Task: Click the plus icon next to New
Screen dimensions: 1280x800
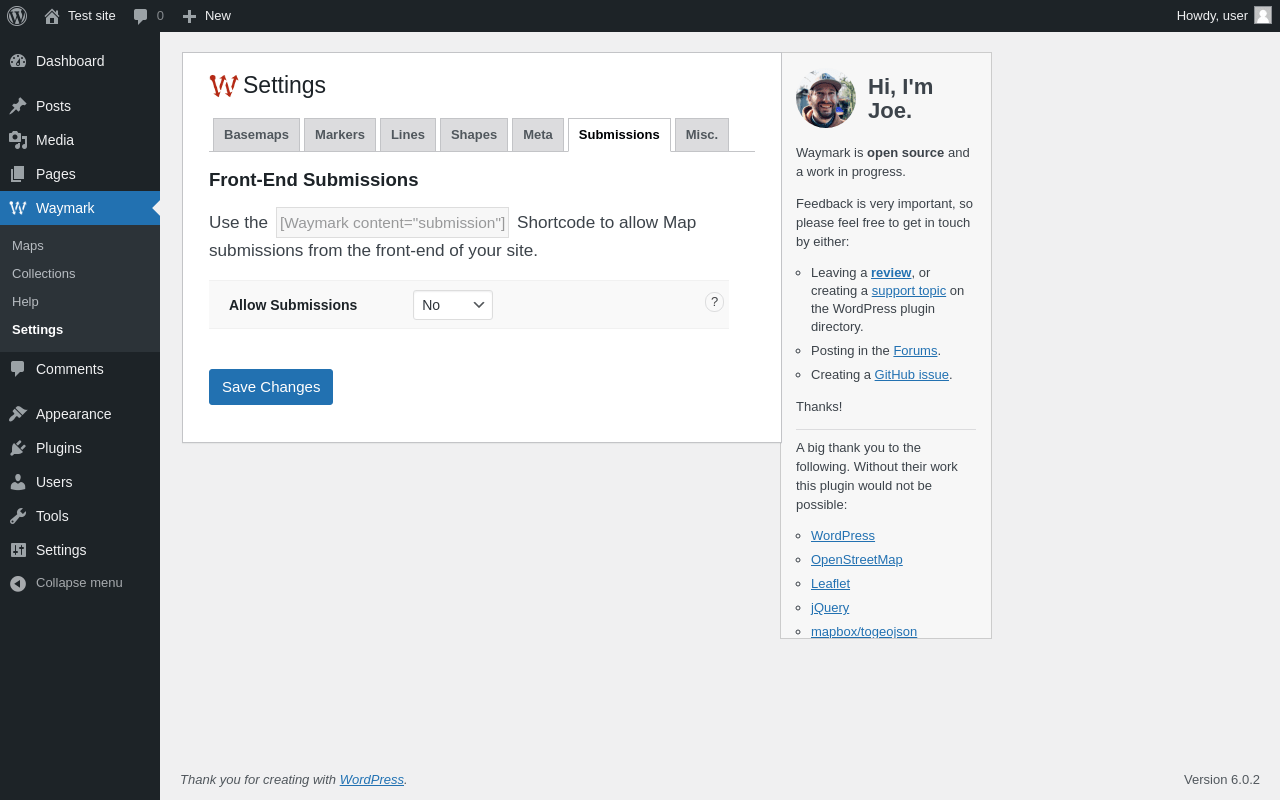Action: coord(189,16)
